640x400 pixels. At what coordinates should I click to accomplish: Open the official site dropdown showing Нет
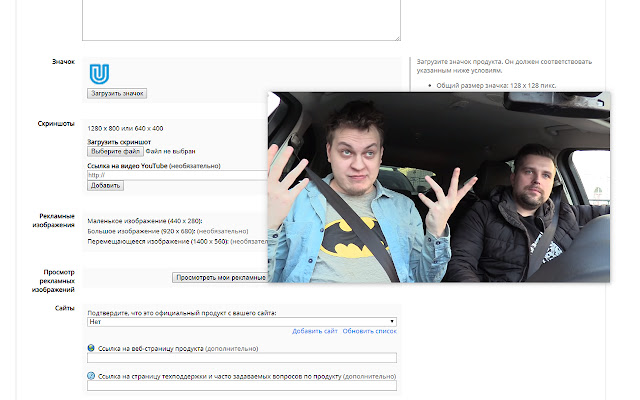(x=242, y=322)
